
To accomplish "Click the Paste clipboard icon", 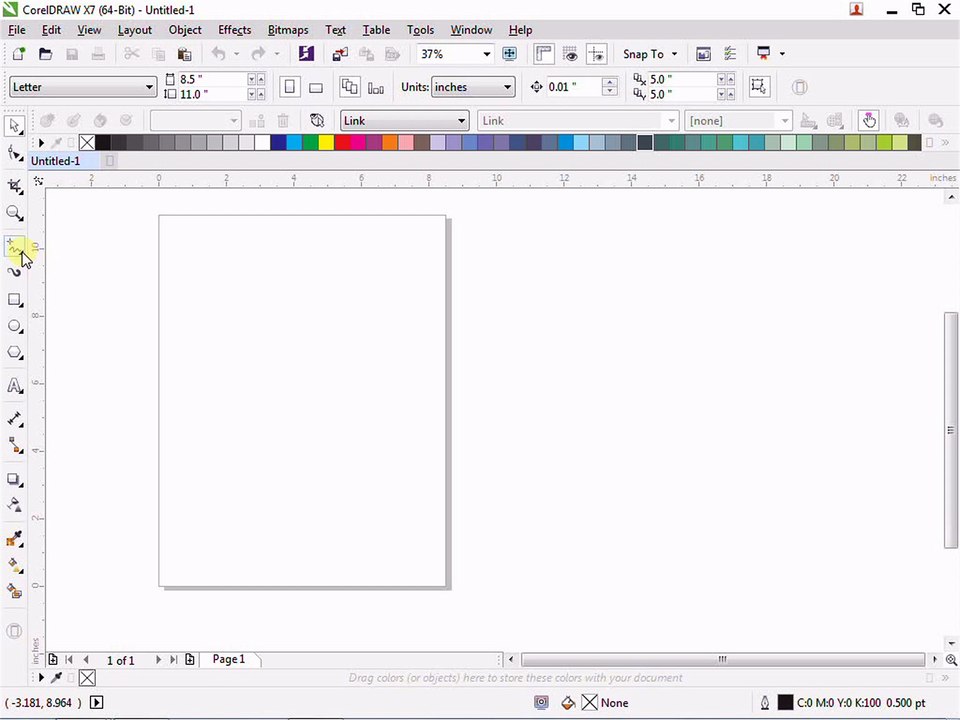I will click(184, 54).
